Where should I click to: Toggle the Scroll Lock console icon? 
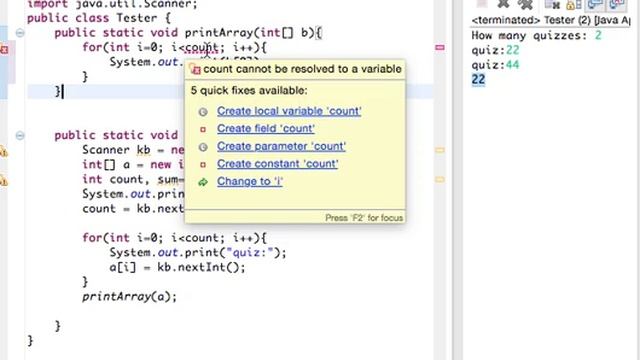pyautogui.click(x=573, y=5)
